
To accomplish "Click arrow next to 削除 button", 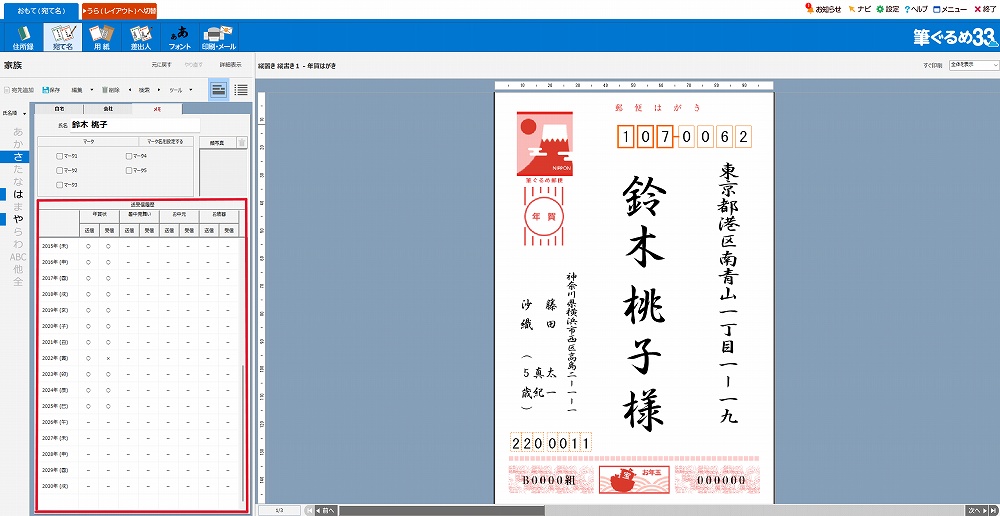I will (x=130, y=91).
